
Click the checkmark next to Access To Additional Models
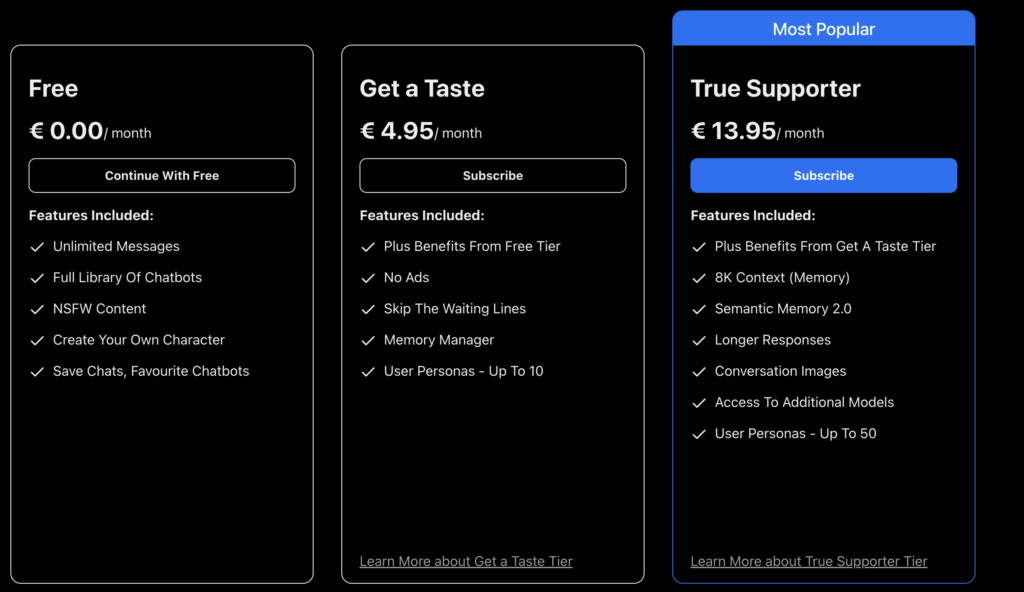pos(699,402)
